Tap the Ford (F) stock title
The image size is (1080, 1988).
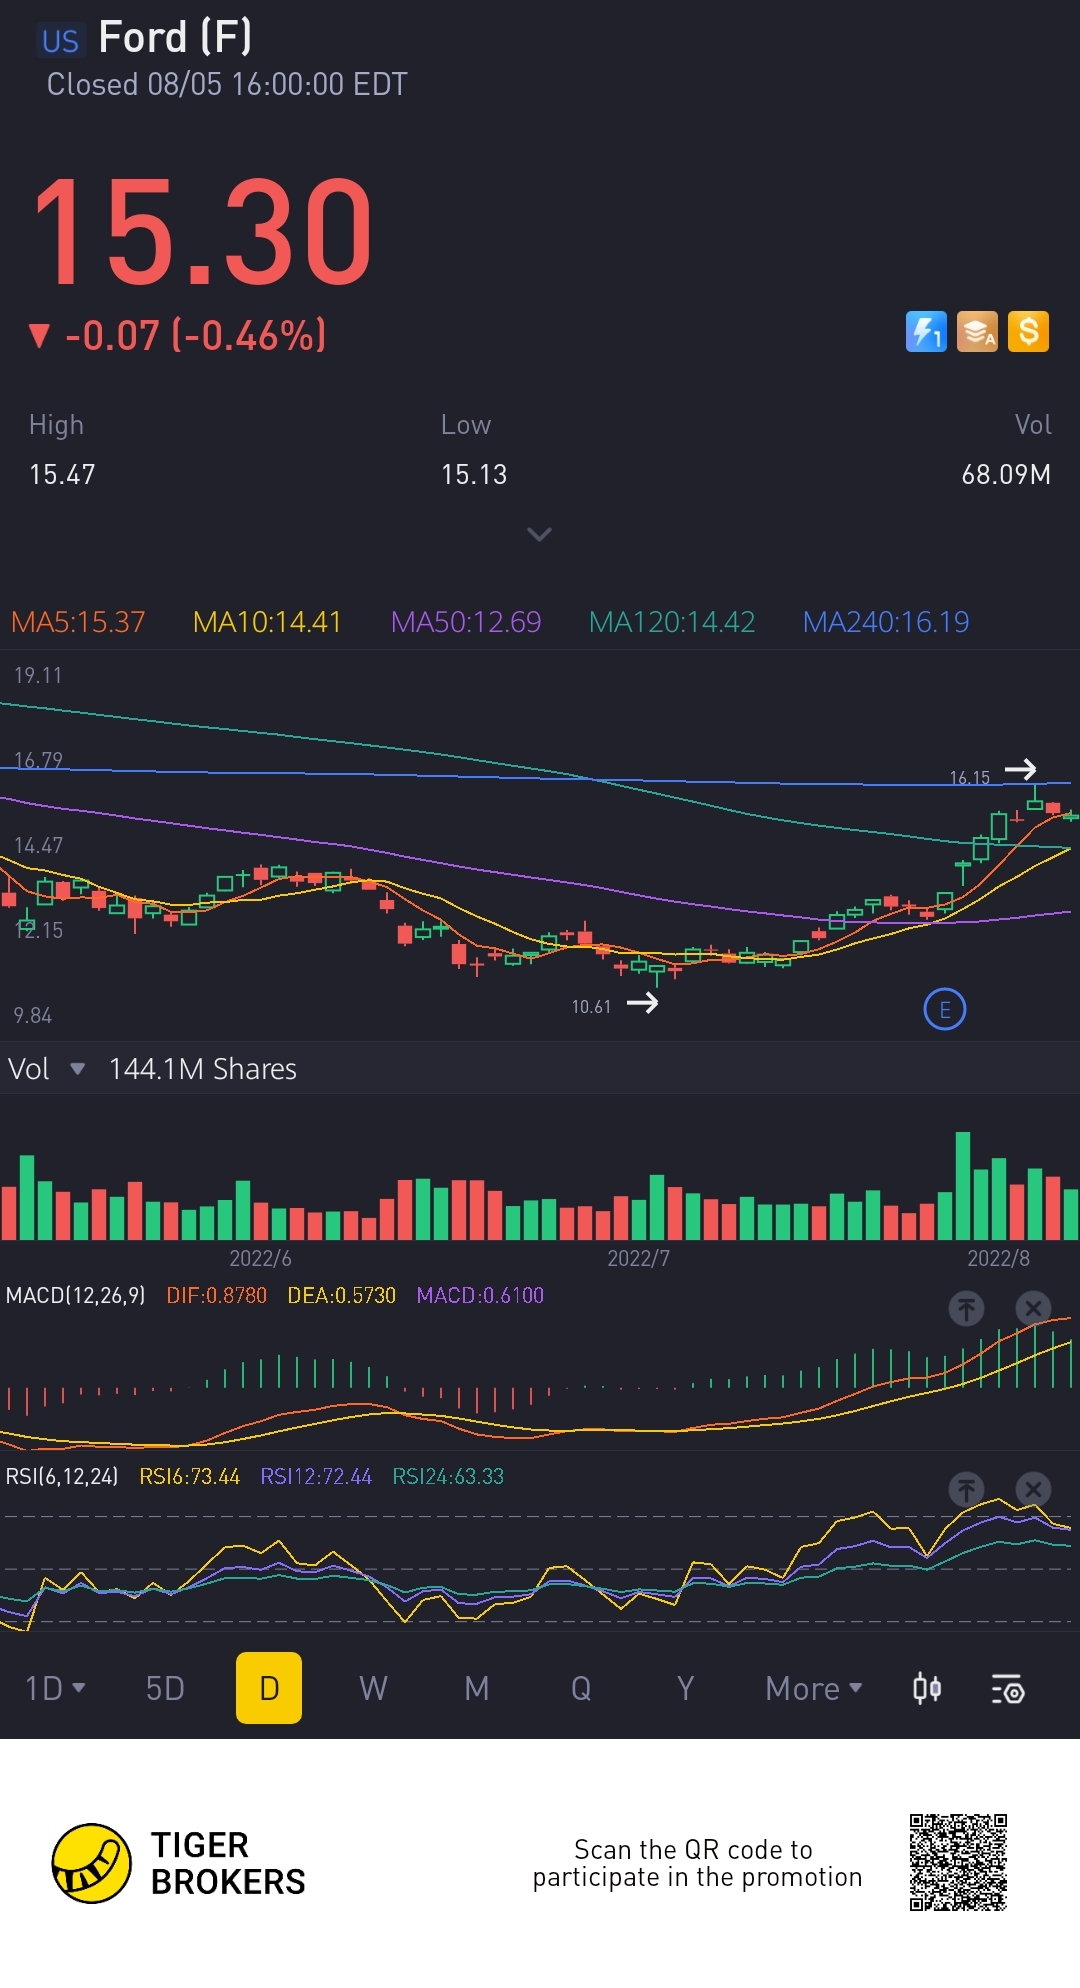[x=175, y=38]
